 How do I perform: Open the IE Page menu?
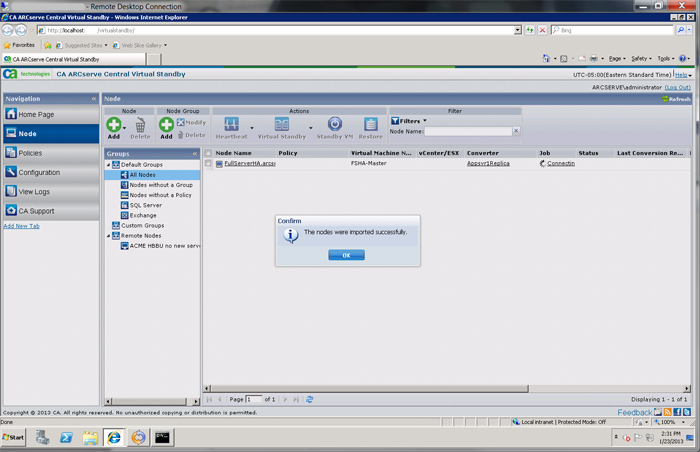(x=617, y=59)
